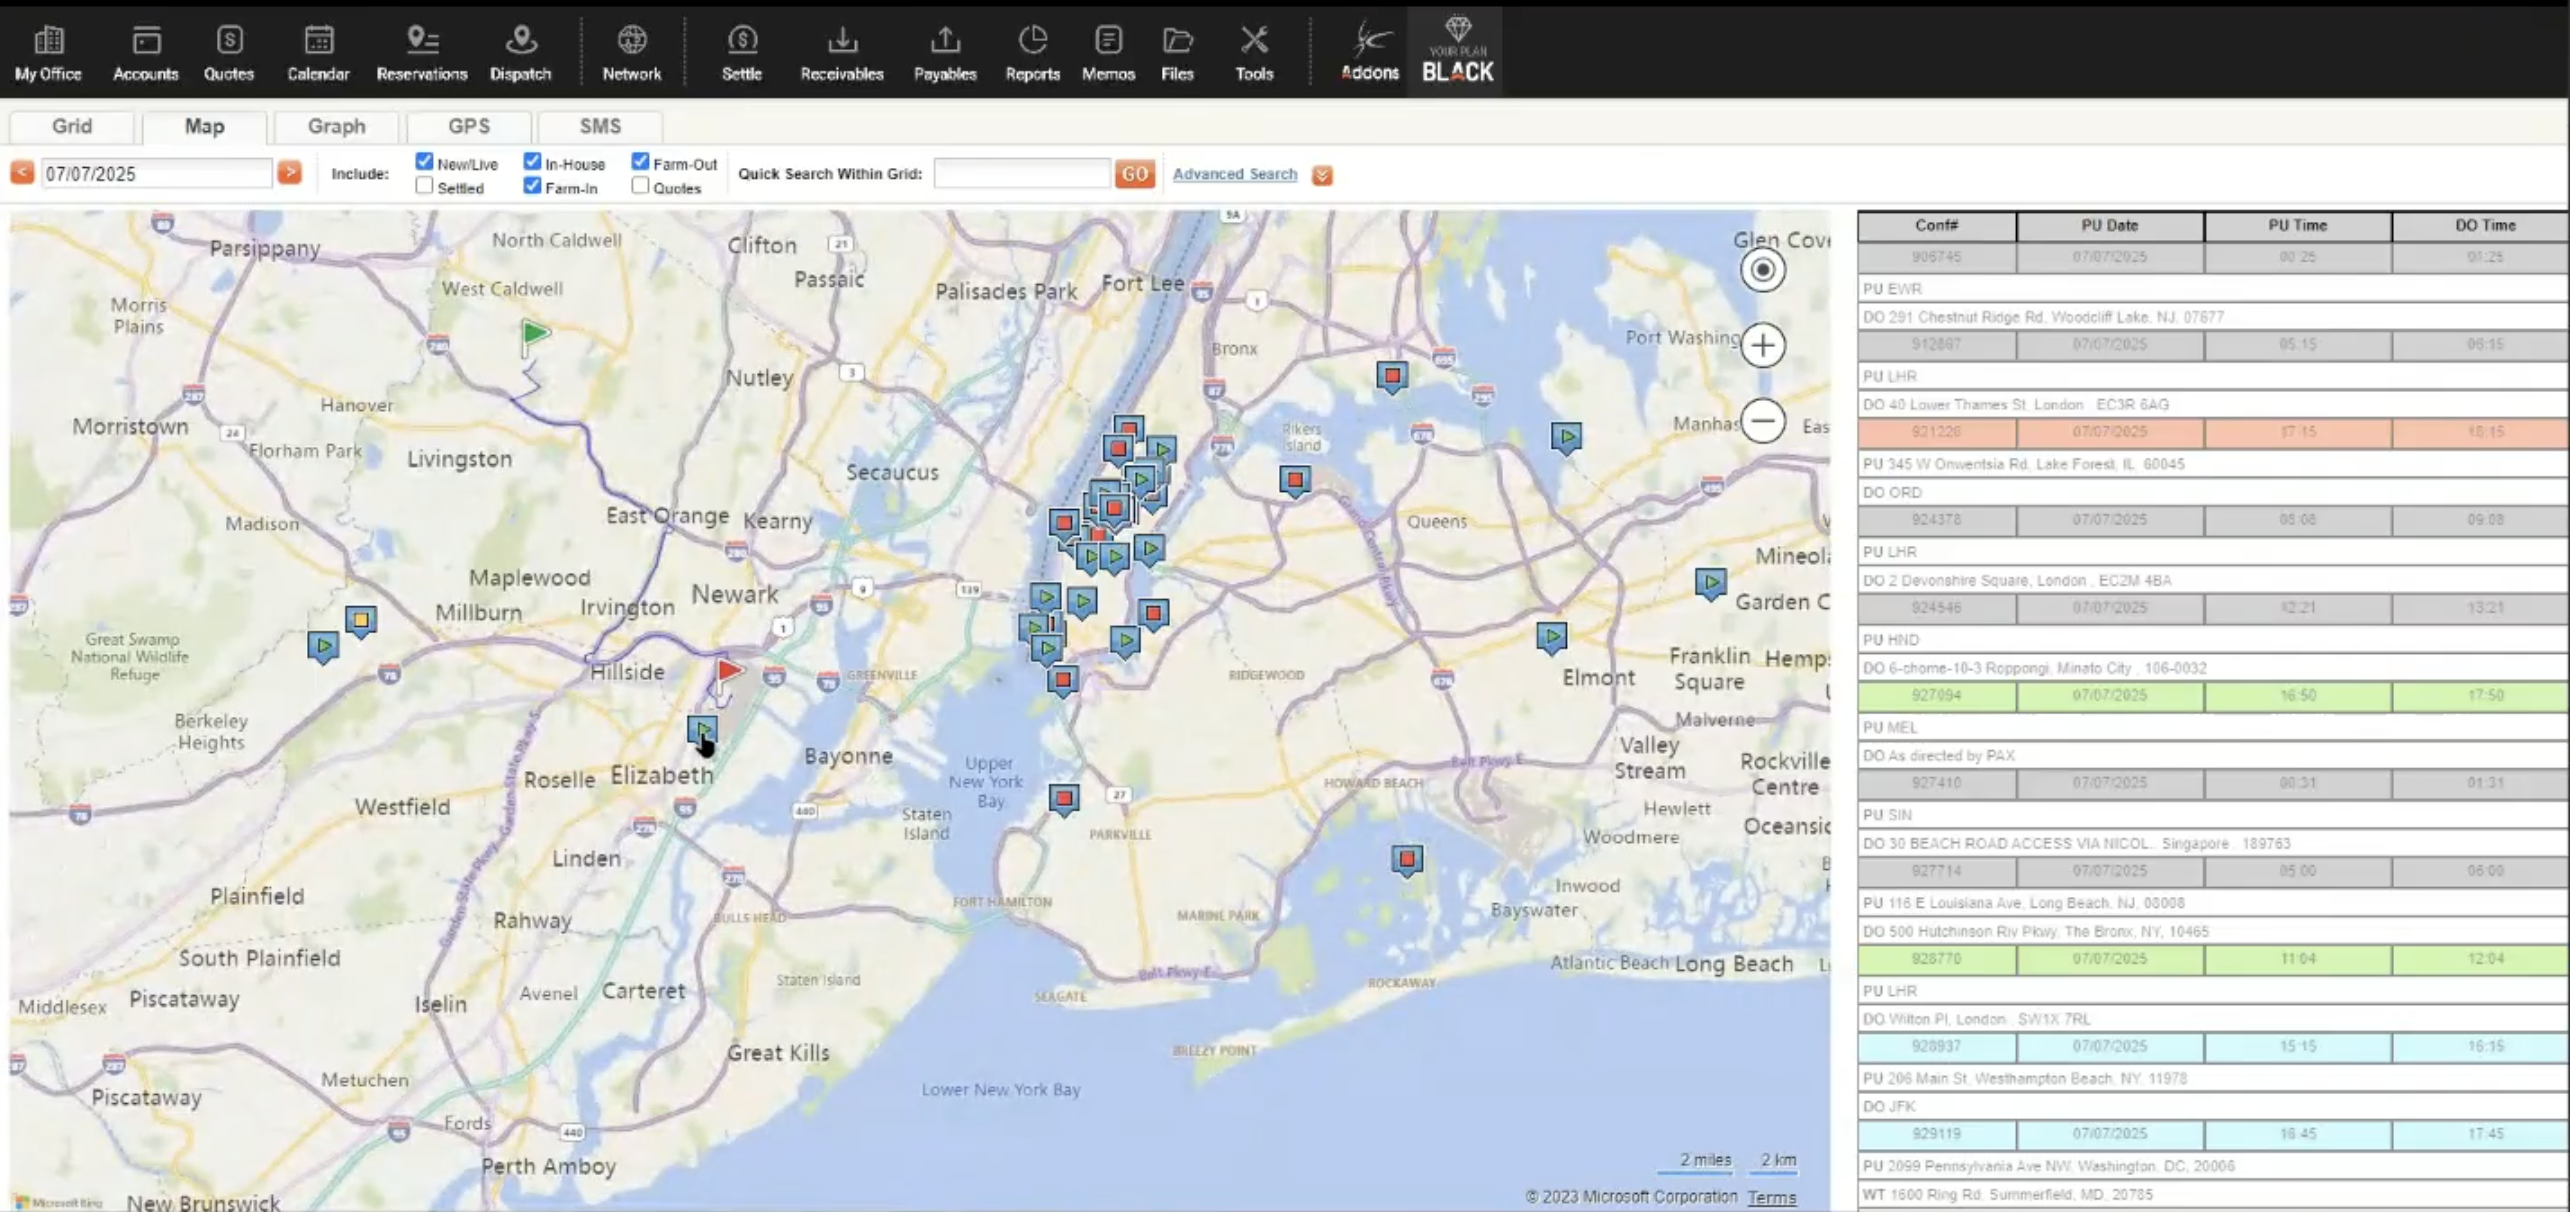Expand the Advanced Search options chevron
The width and height of the screenshot is (2570, 1212).
click(1322, 175)
